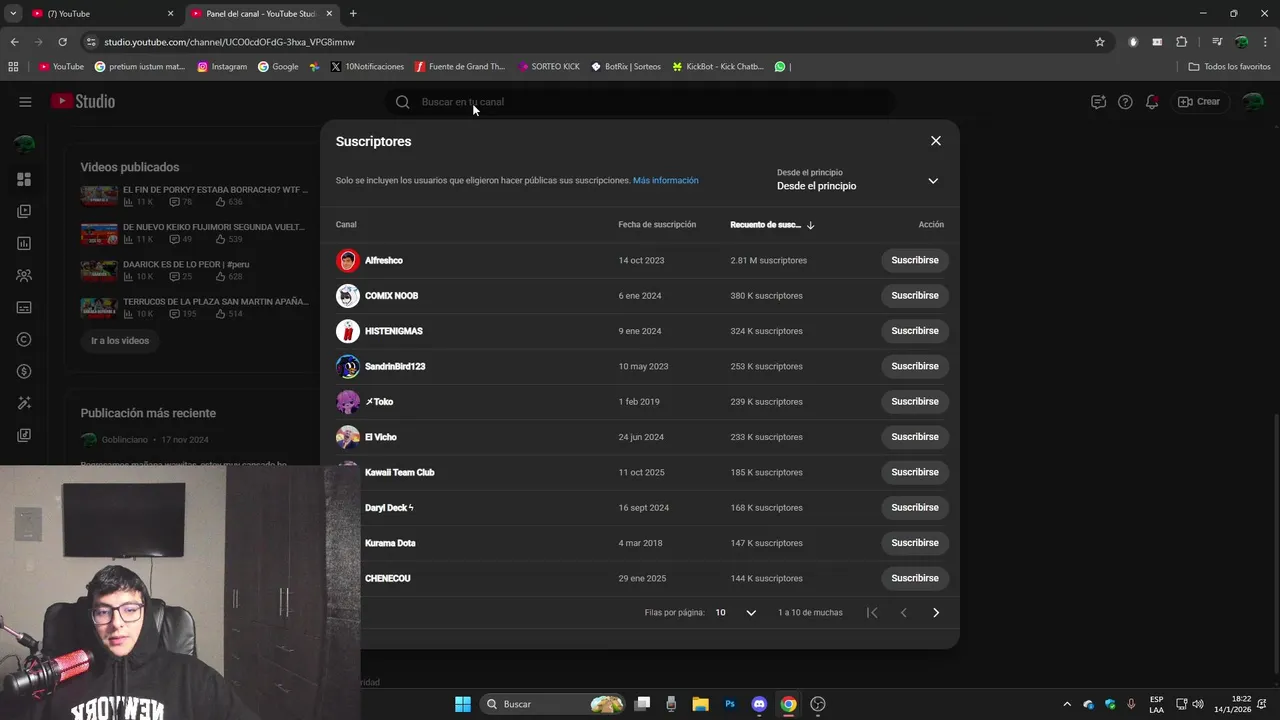Open the SORTEO KICK bookmark
1280x720 pixels.
(x=549, y=66)
